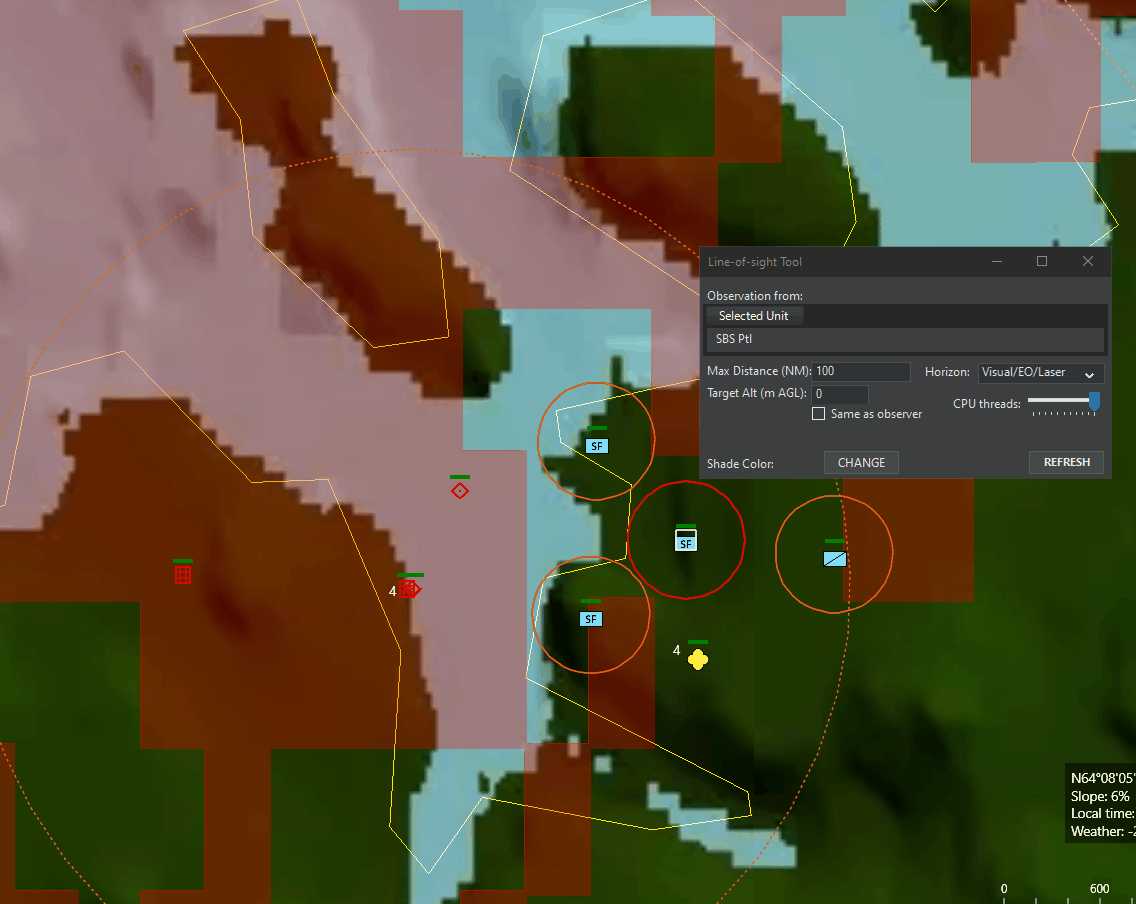Click the Max Distance (NM) input field
The image size is (1136, 904).
point(861,371)
